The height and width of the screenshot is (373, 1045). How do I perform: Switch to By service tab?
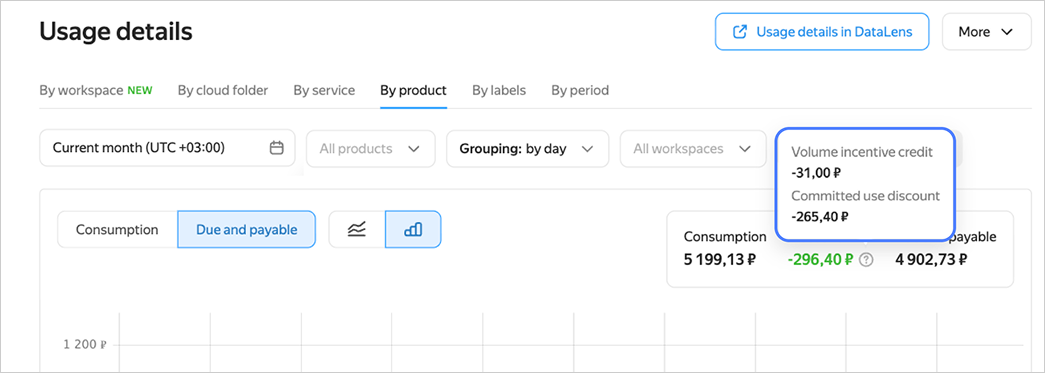(x=324, y=90)
